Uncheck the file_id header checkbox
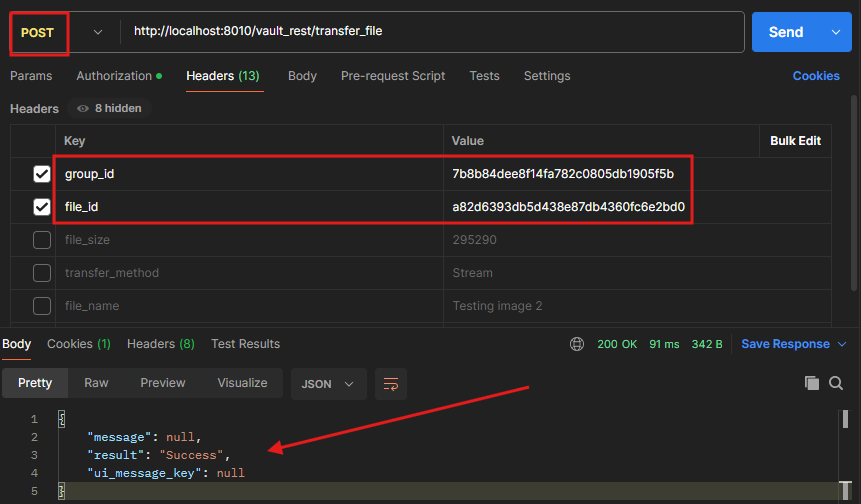The height and width of the screenshot is (504, 861). coord(42,207)
